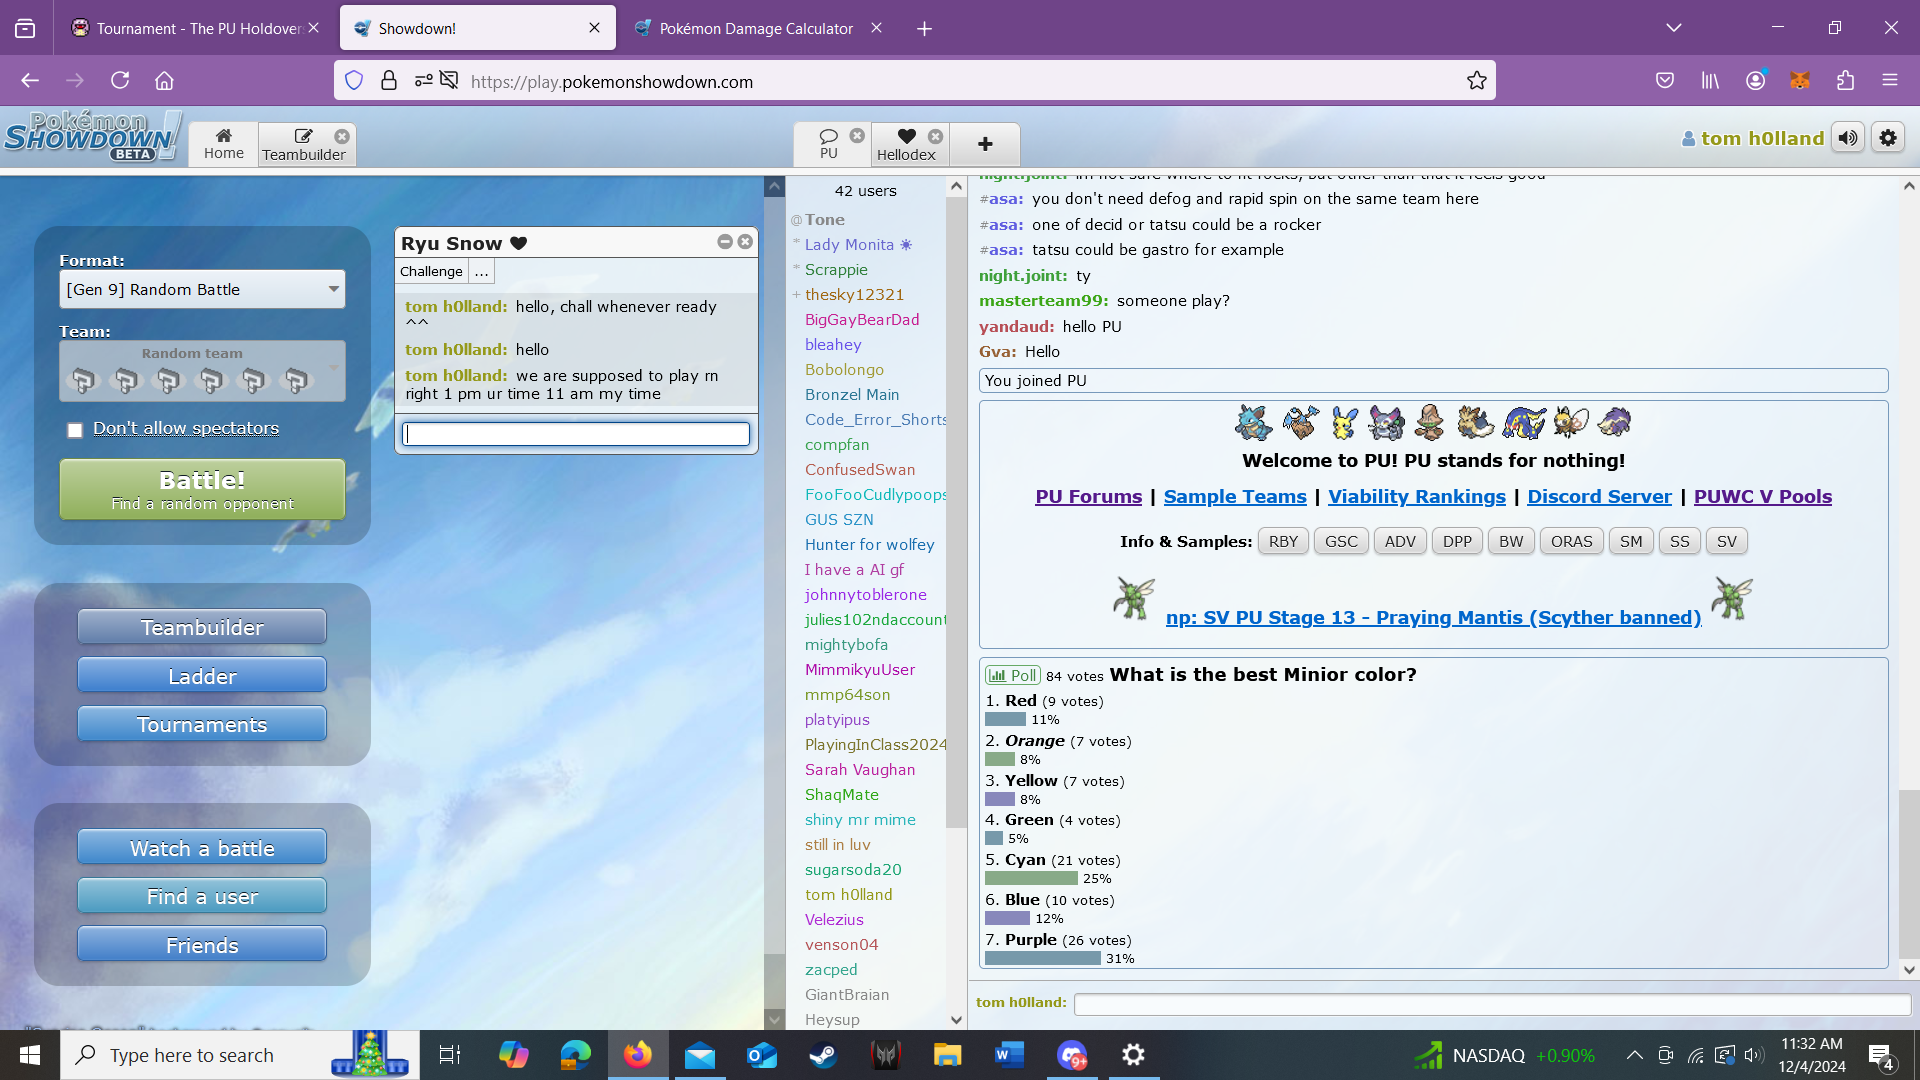Click the Ryu Snow private message input
The height and width of the screenshot is (1080, 1920).
(576, 433)
